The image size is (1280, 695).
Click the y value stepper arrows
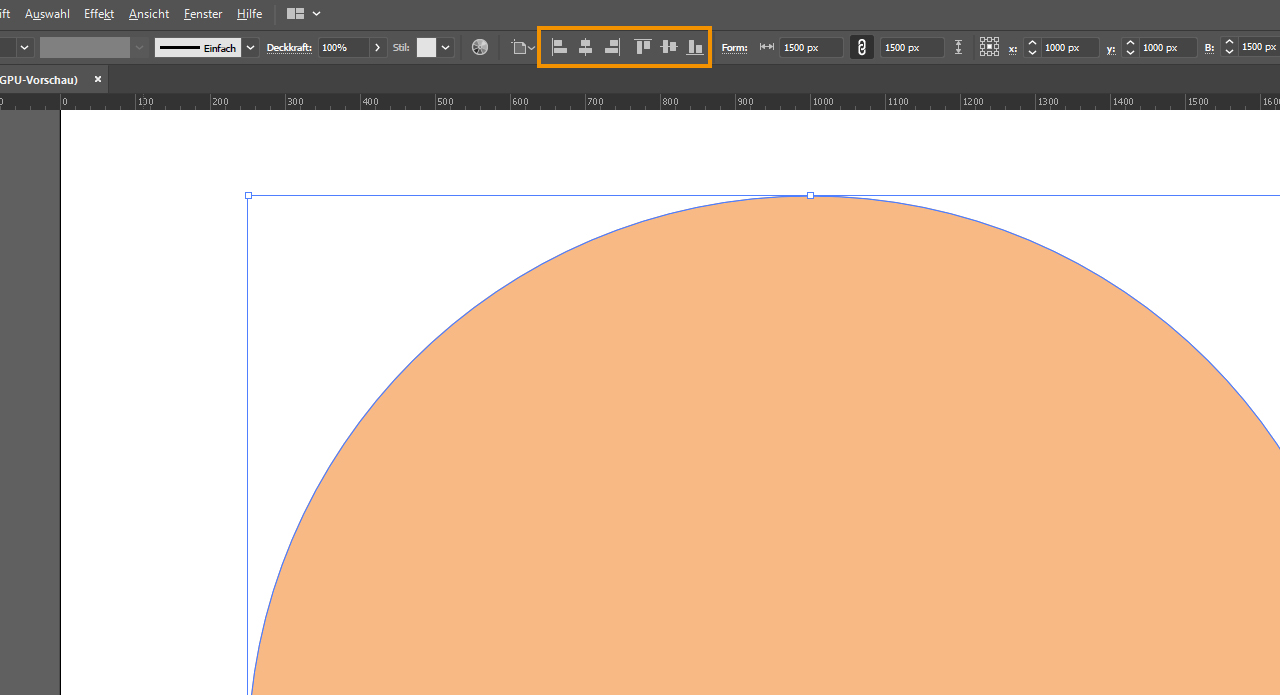(x=1130, y=47)
